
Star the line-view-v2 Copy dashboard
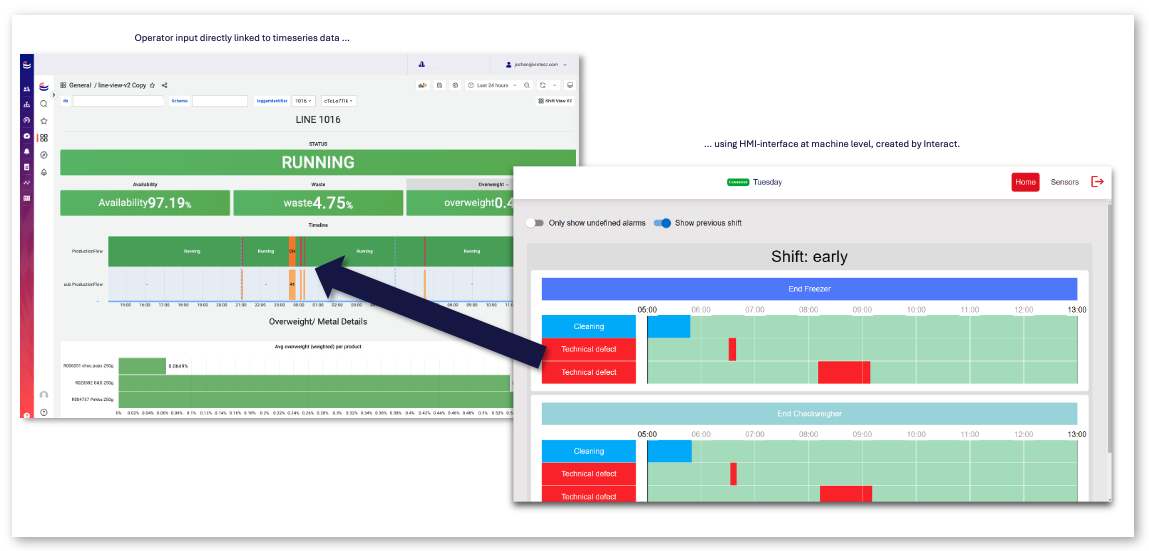point(152,86)
